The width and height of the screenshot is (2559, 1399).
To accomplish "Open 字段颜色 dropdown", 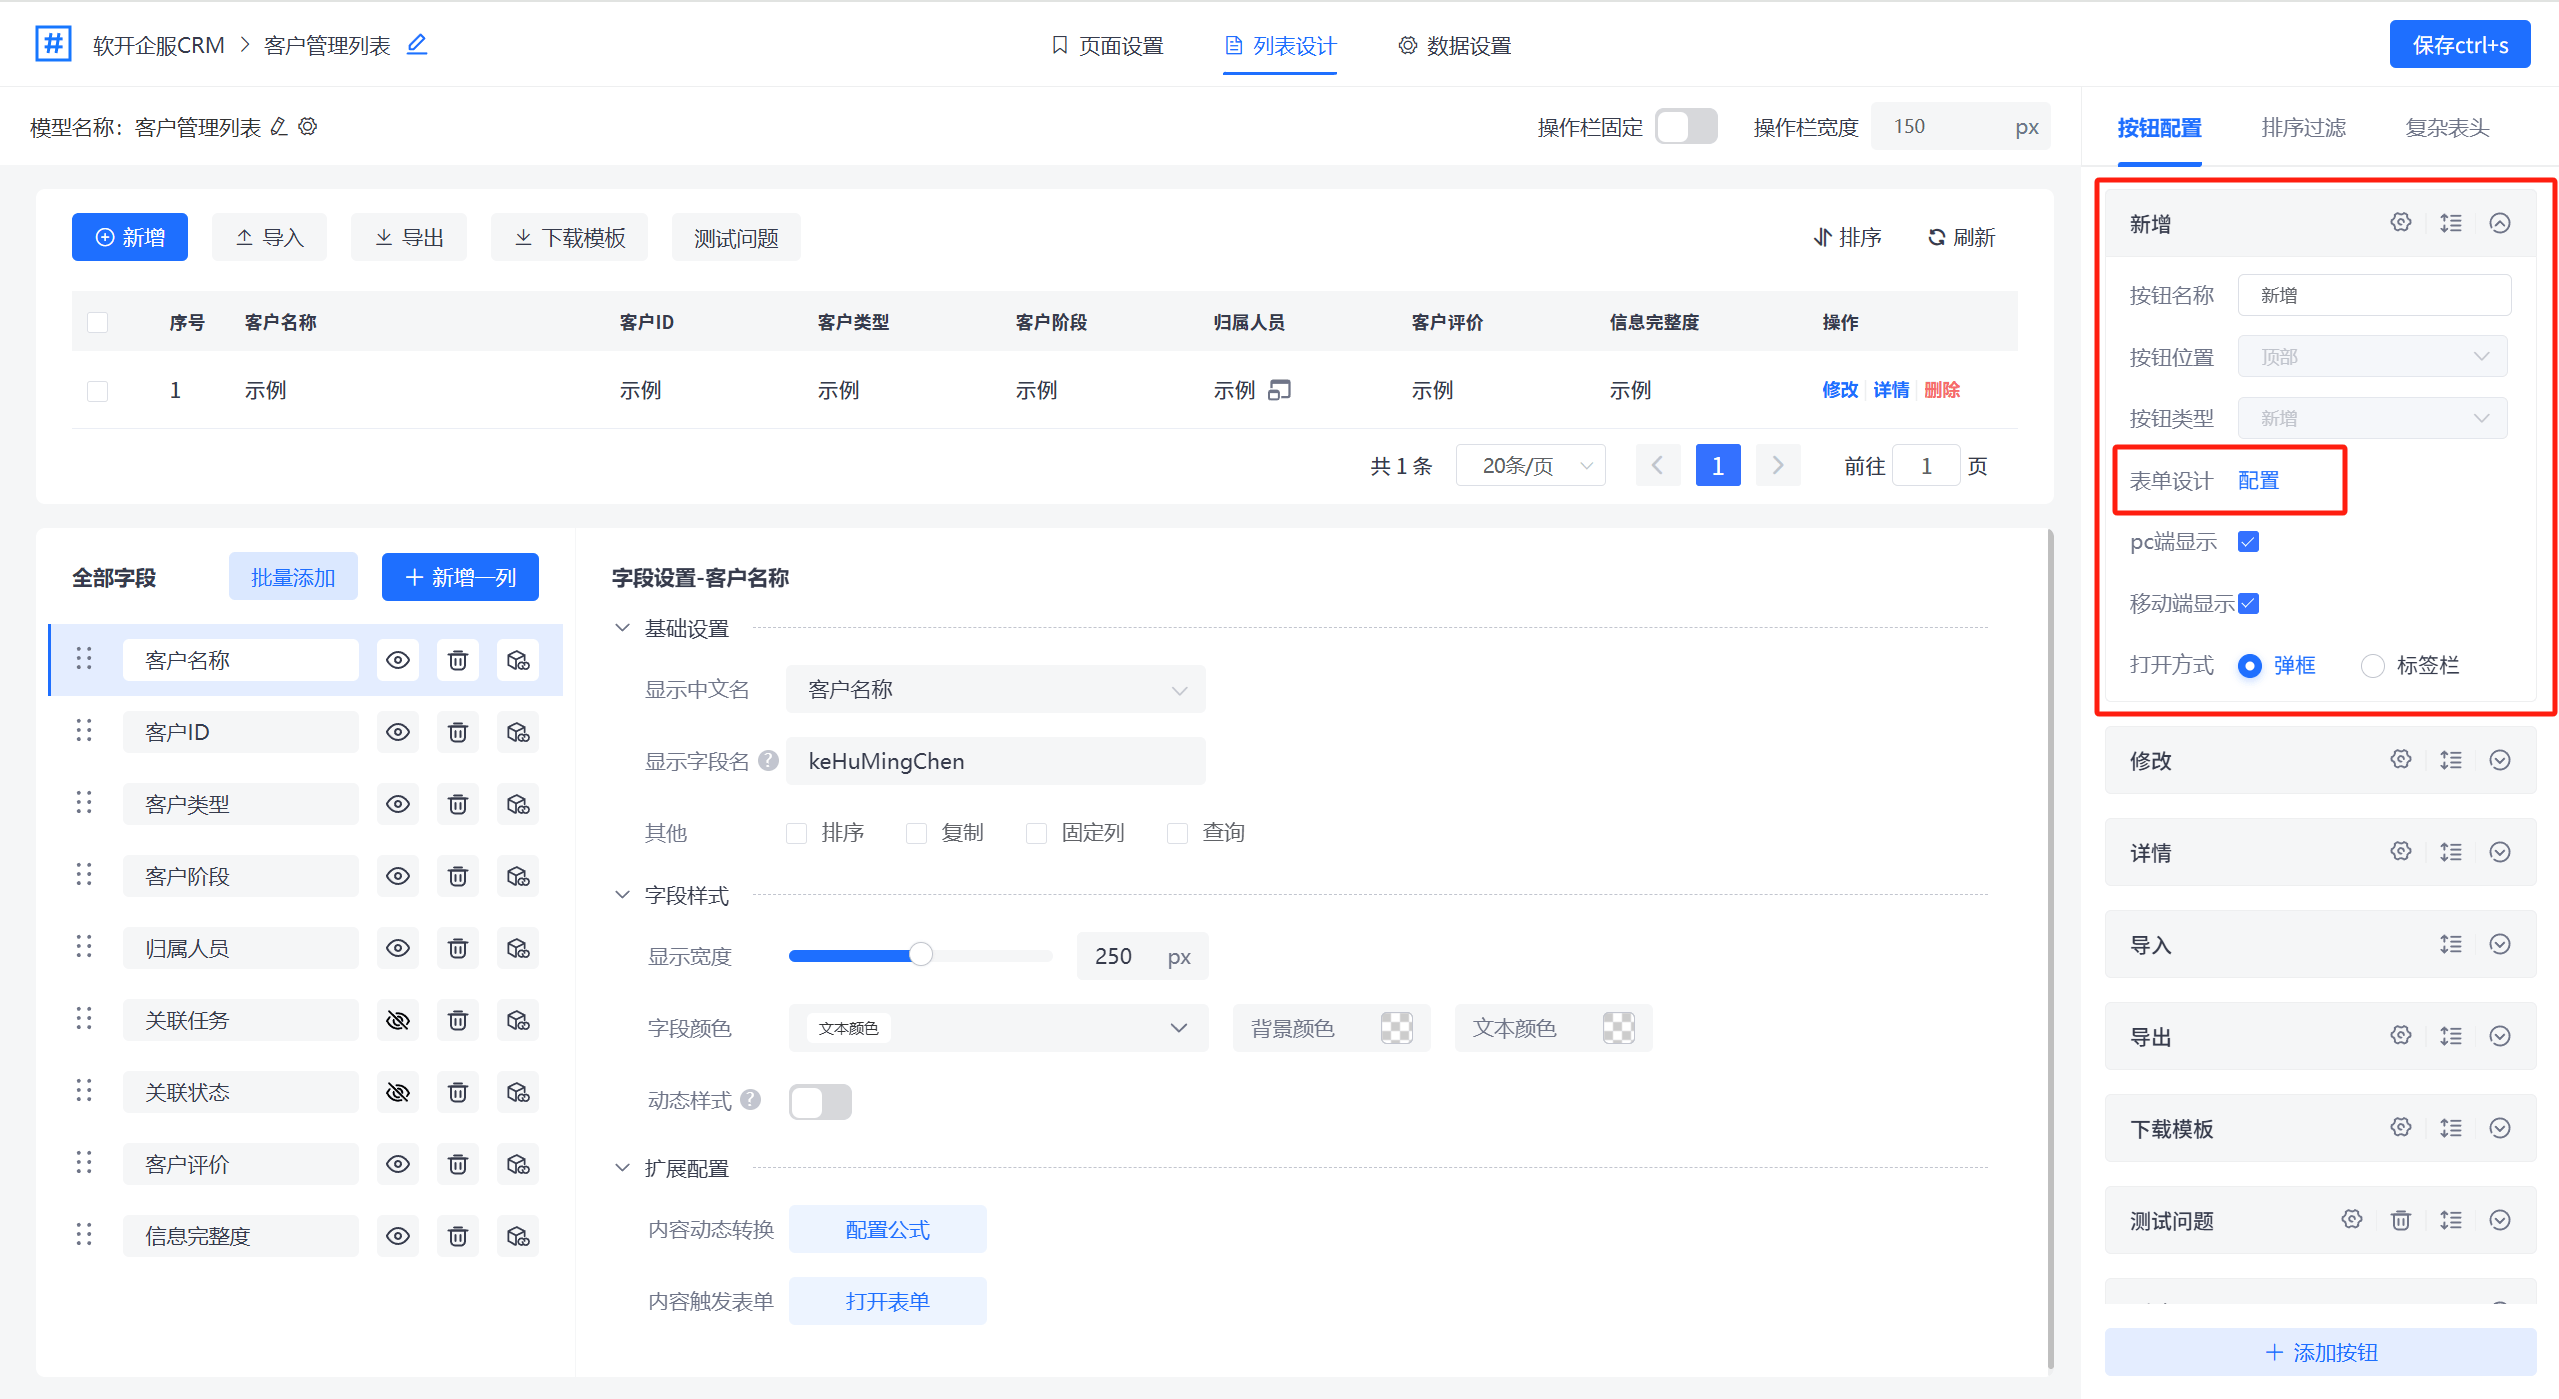I will pos(998,1028).
